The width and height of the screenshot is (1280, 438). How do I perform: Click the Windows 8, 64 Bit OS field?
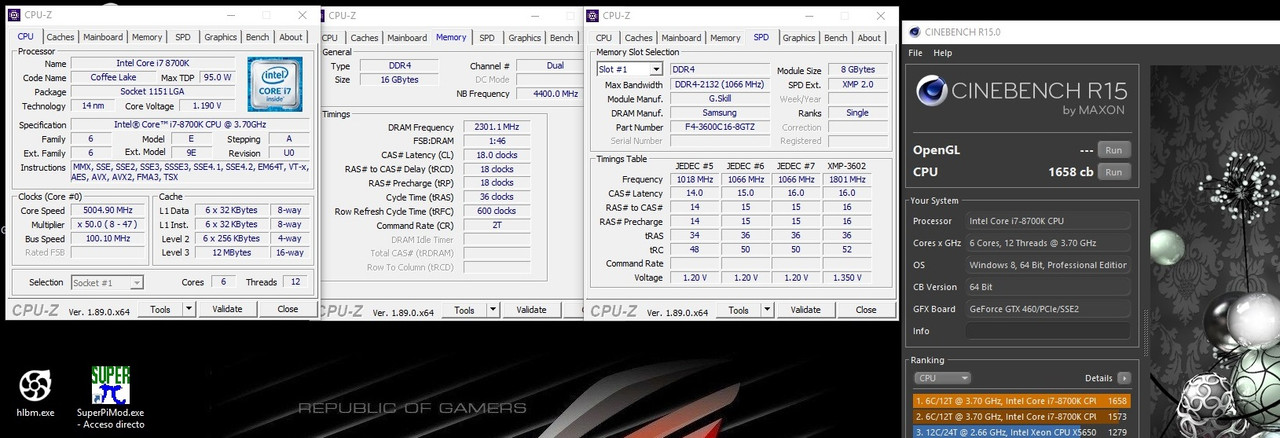tap(1048, 265)
